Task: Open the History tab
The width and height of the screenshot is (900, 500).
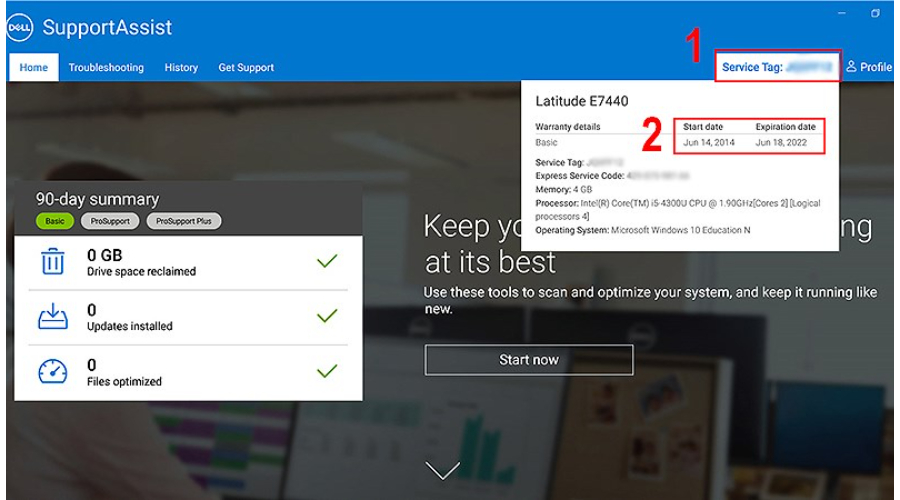Action: pyautogui.click(x=181, y=68)
